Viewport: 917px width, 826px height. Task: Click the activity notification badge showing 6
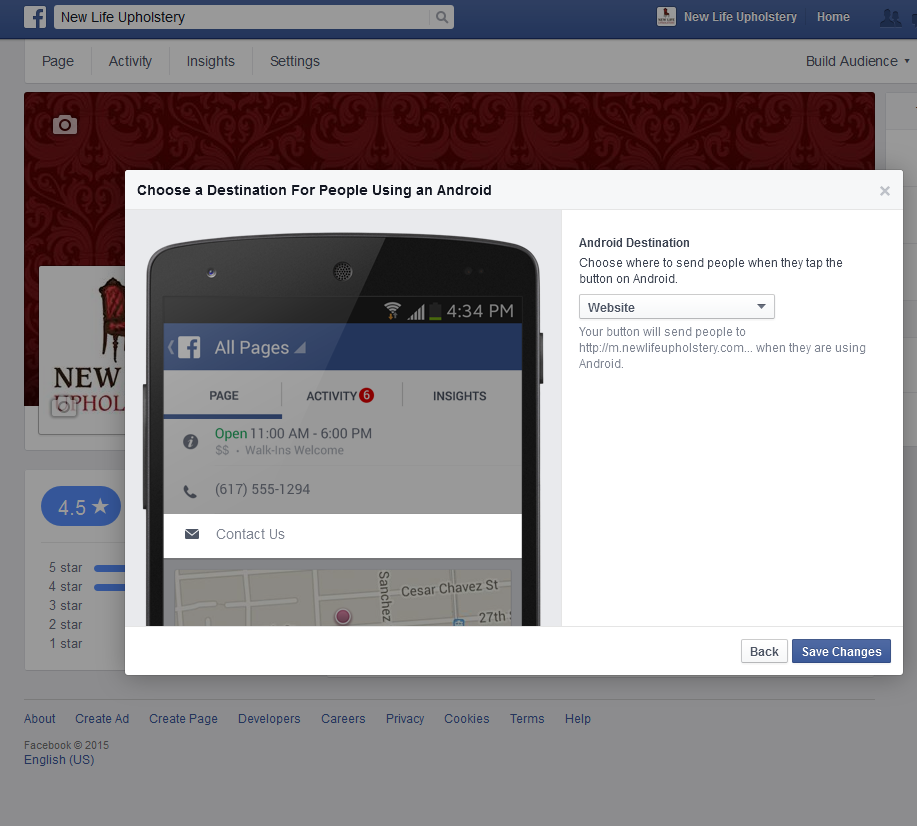(366, 395)
